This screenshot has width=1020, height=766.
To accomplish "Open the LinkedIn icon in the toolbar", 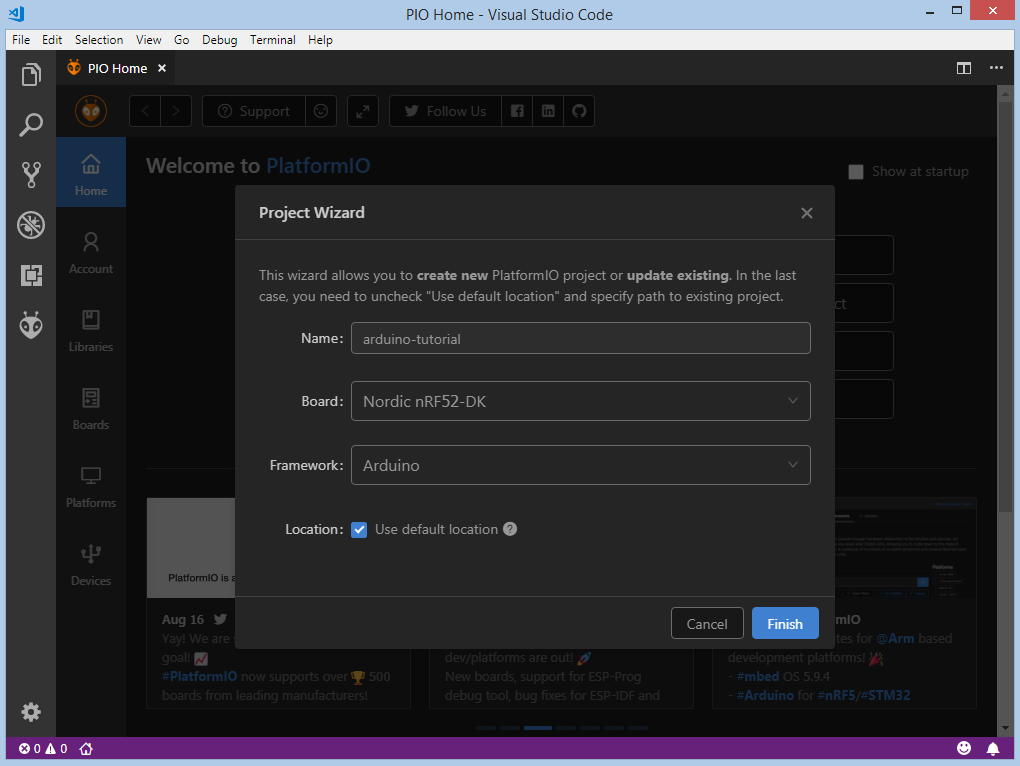I will 548,111.
